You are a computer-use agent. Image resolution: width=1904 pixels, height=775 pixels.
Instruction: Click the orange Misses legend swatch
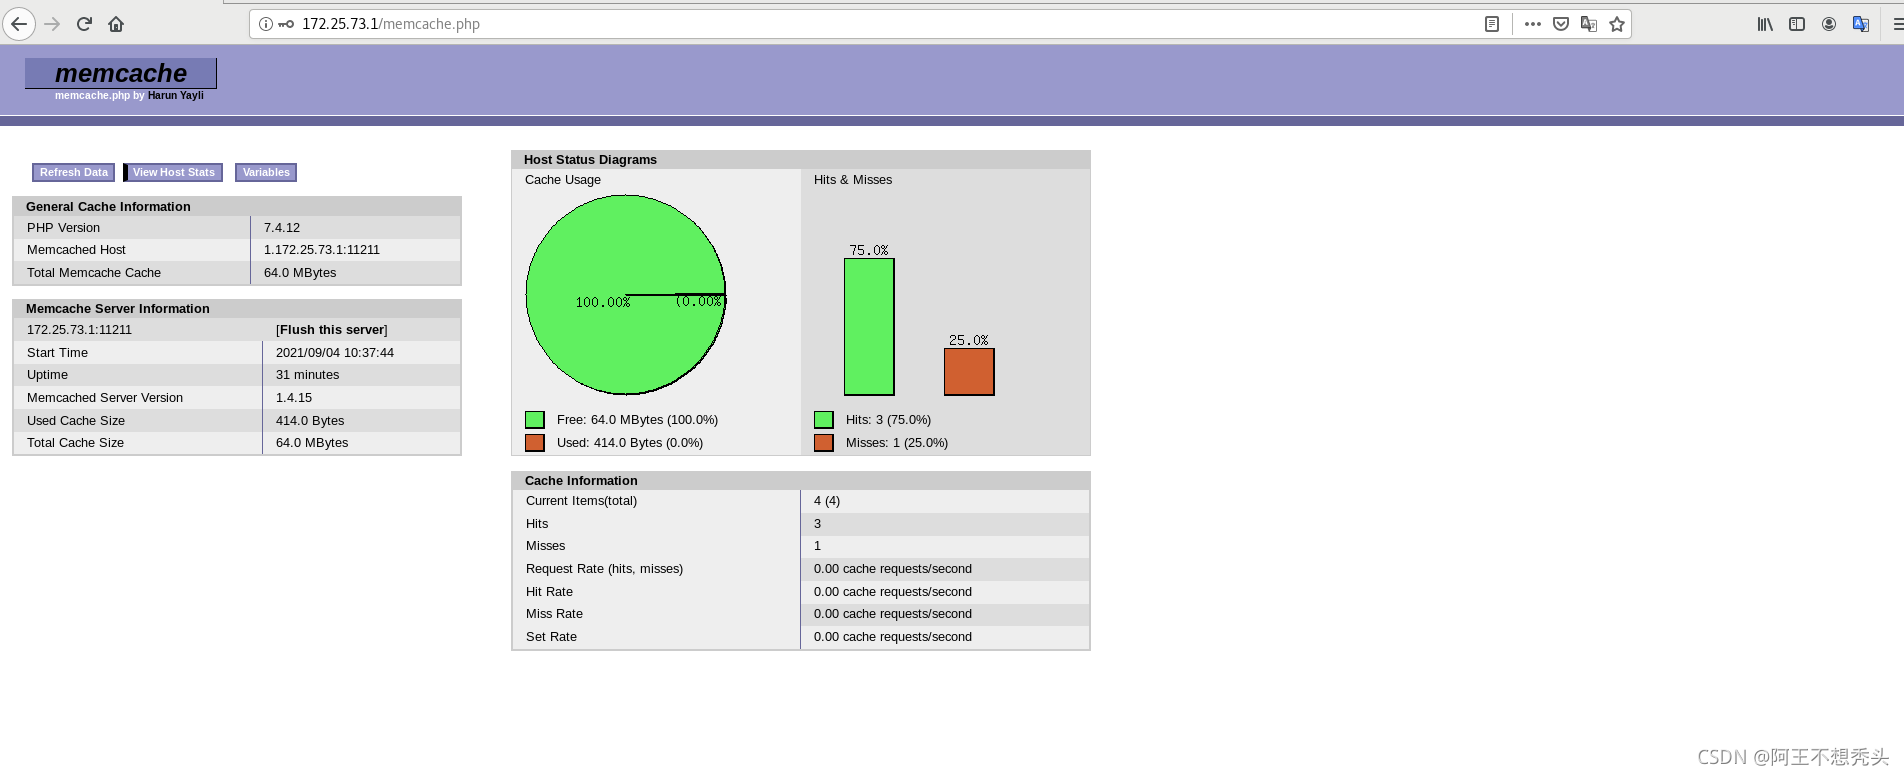[824, 443]
